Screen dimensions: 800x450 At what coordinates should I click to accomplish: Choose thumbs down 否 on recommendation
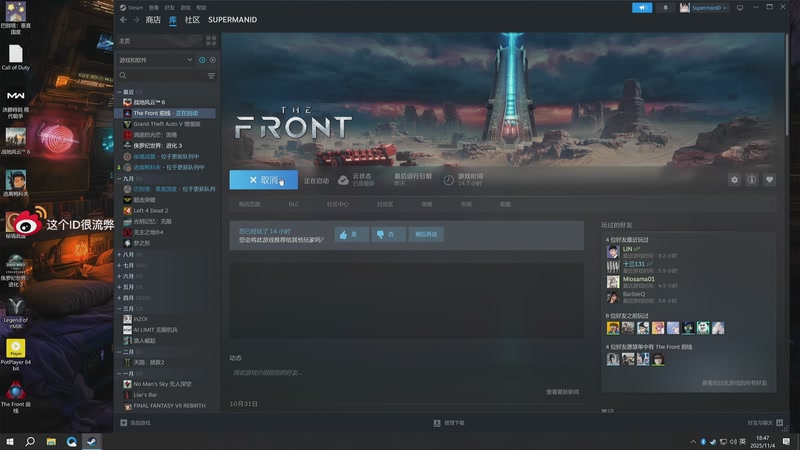pyautogui.click(x=389, y=234)
